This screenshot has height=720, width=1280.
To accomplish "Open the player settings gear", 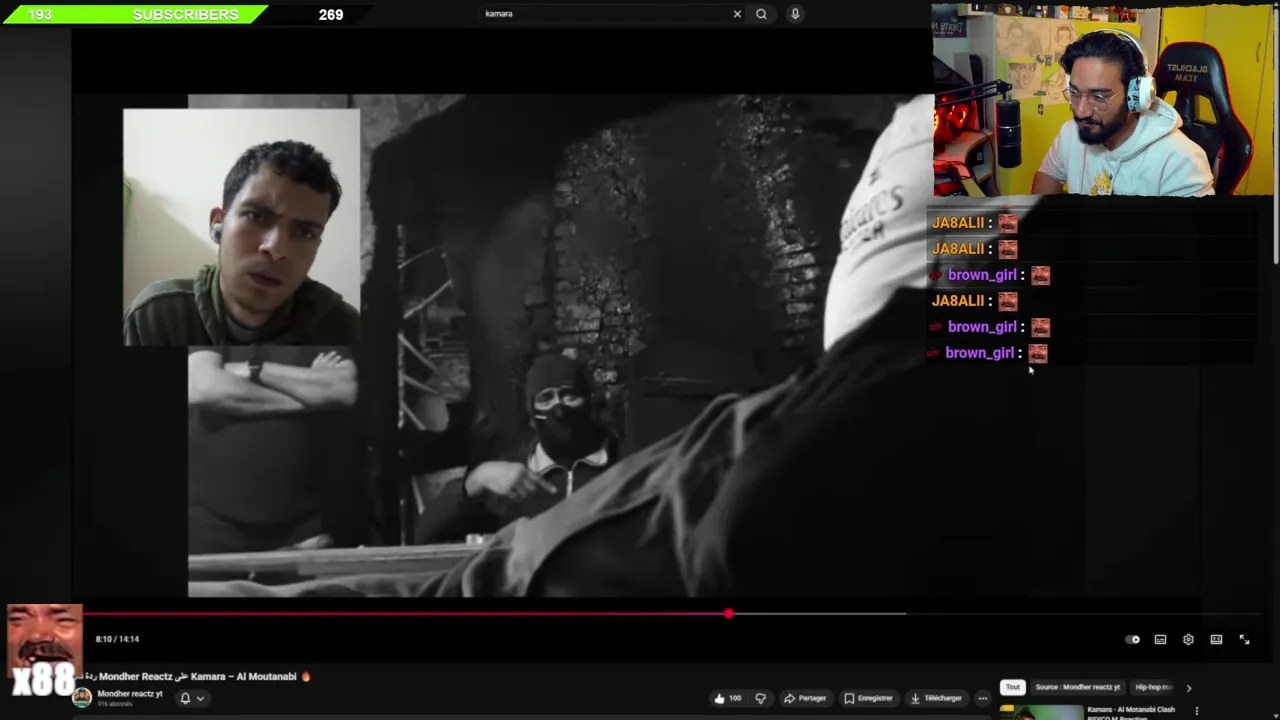I will tap(1188, 640).
